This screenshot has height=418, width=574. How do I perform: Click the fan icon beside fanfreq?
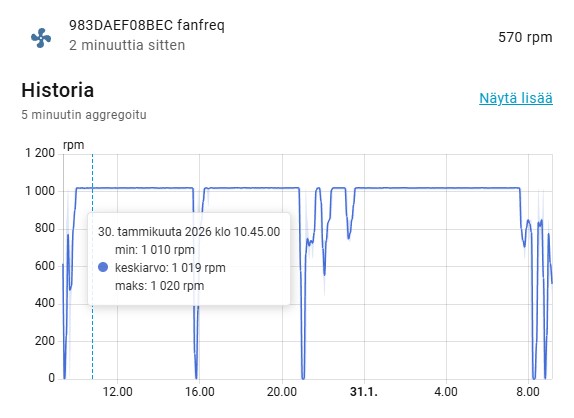[x=41, y=38]
